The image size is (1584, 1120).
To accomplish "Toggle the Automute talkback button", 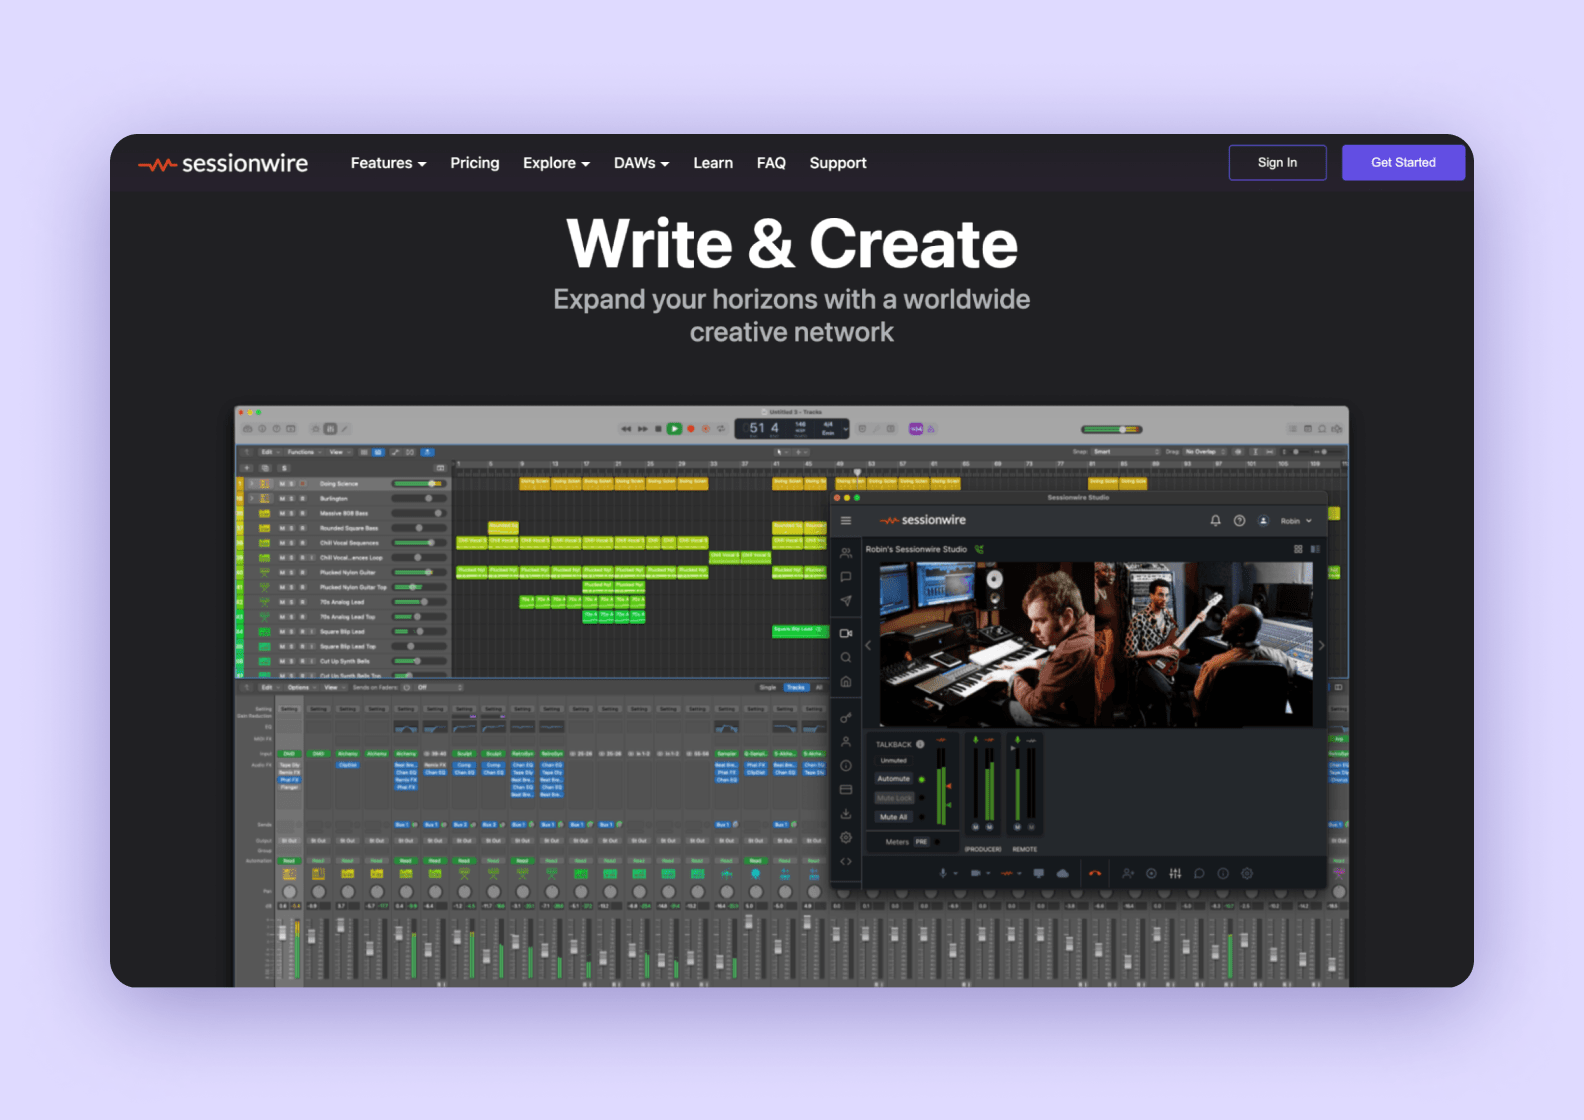I will [894, 779].
